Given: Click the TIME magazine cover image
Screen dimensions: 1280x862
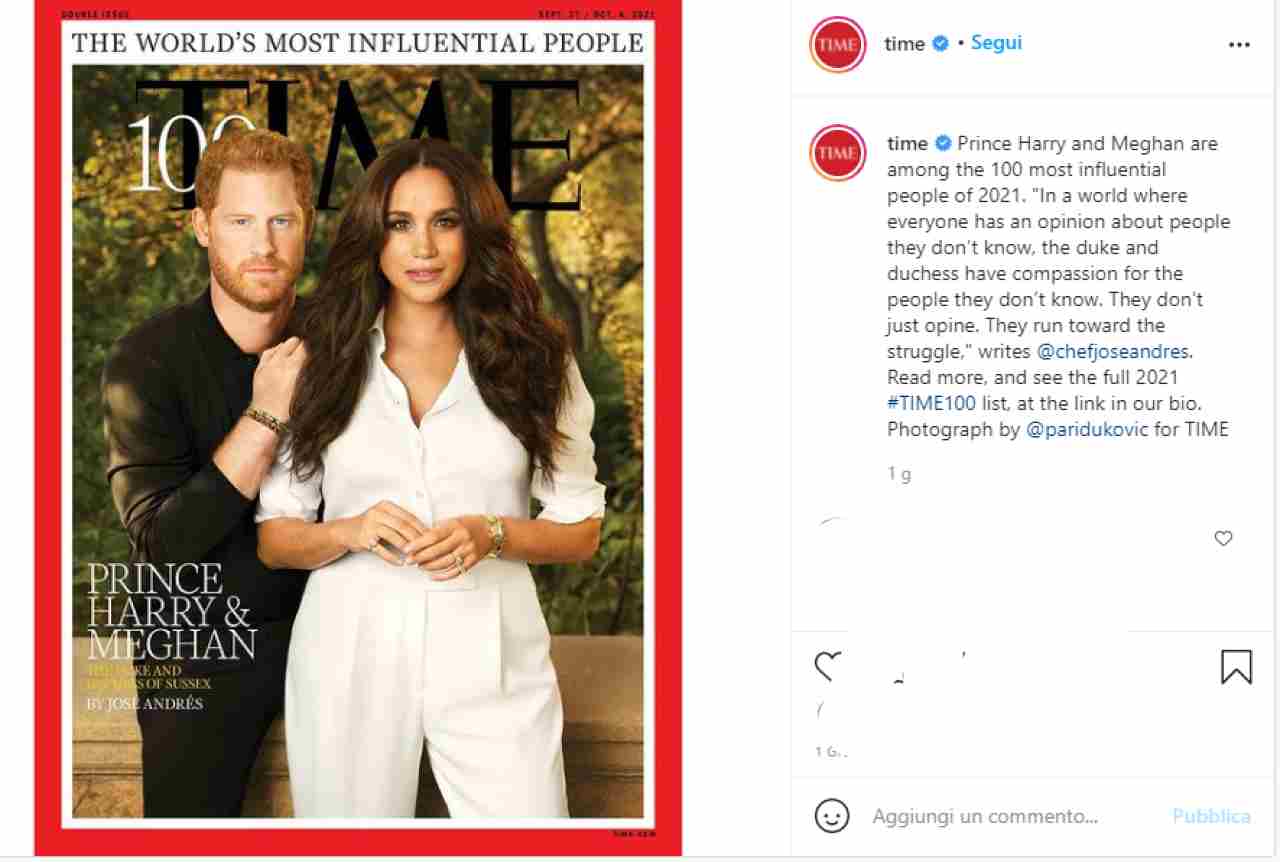Looking at the screenshot, I should tap(358, 430).
